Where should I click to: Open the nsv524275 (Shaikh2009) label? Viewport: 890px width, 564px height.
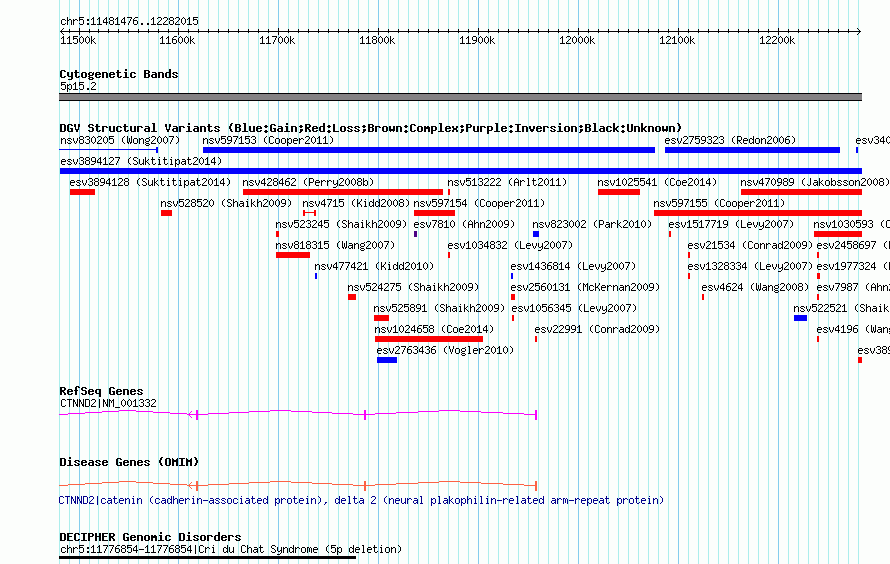[x=413, y=287]
